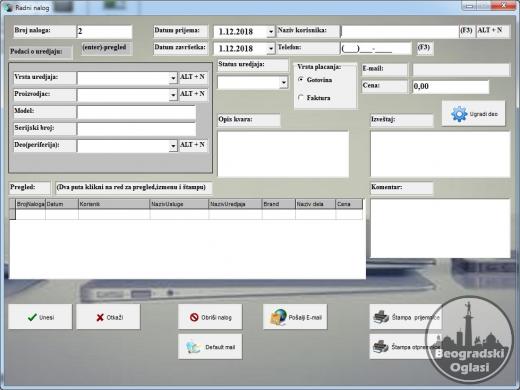Click the NazivUsluge column header
Screen dimensions: 520x390
179,204
